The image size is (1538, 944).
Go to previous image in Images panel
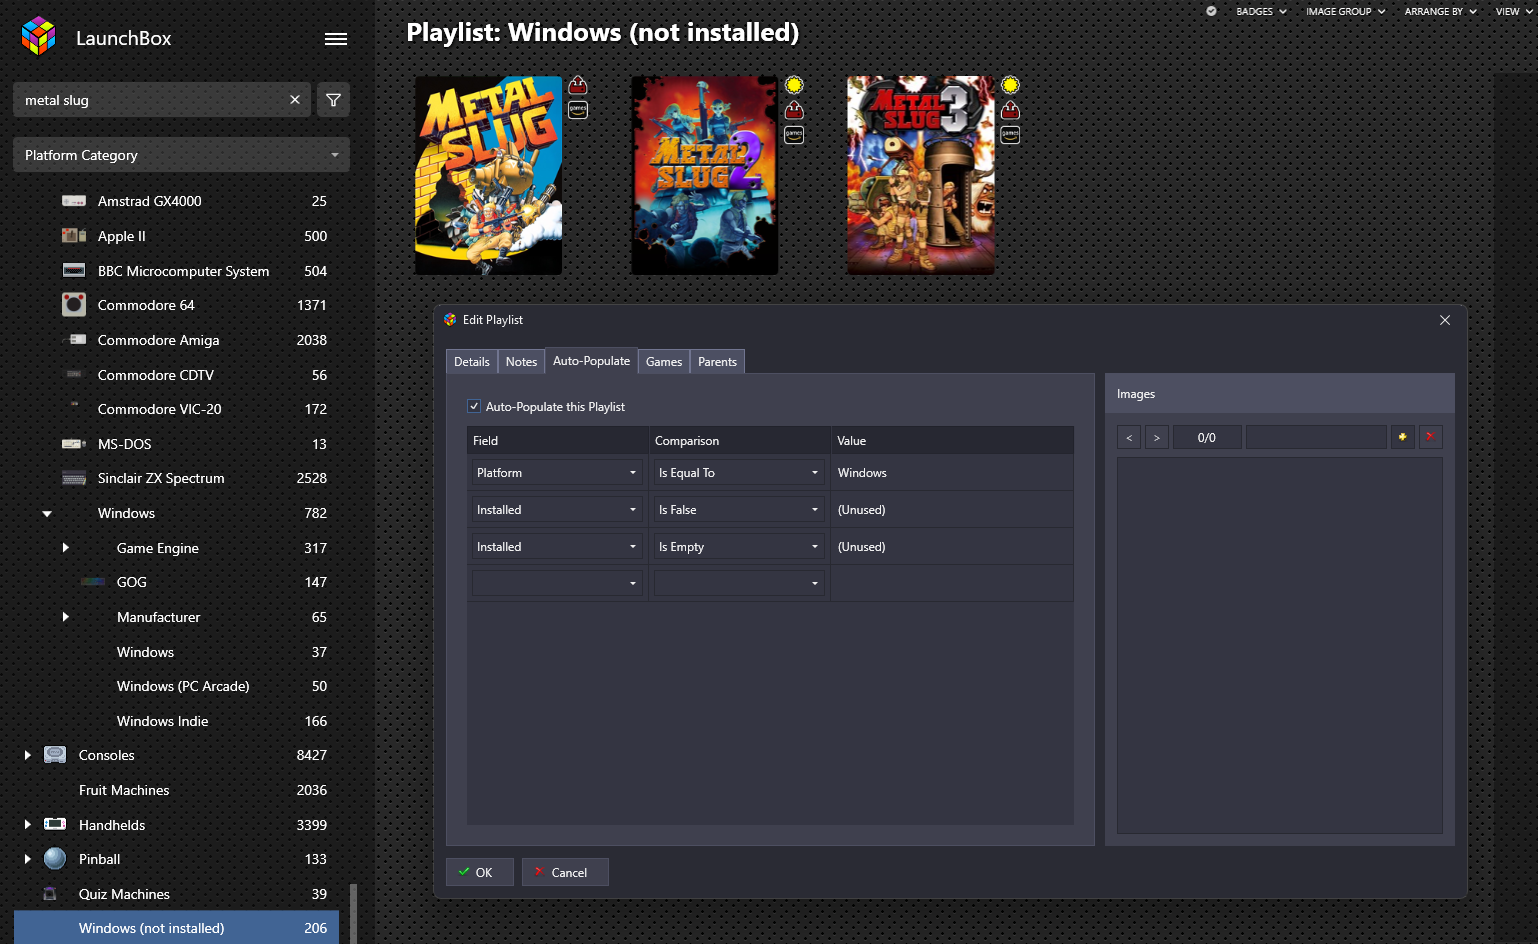coord(1129,438)
